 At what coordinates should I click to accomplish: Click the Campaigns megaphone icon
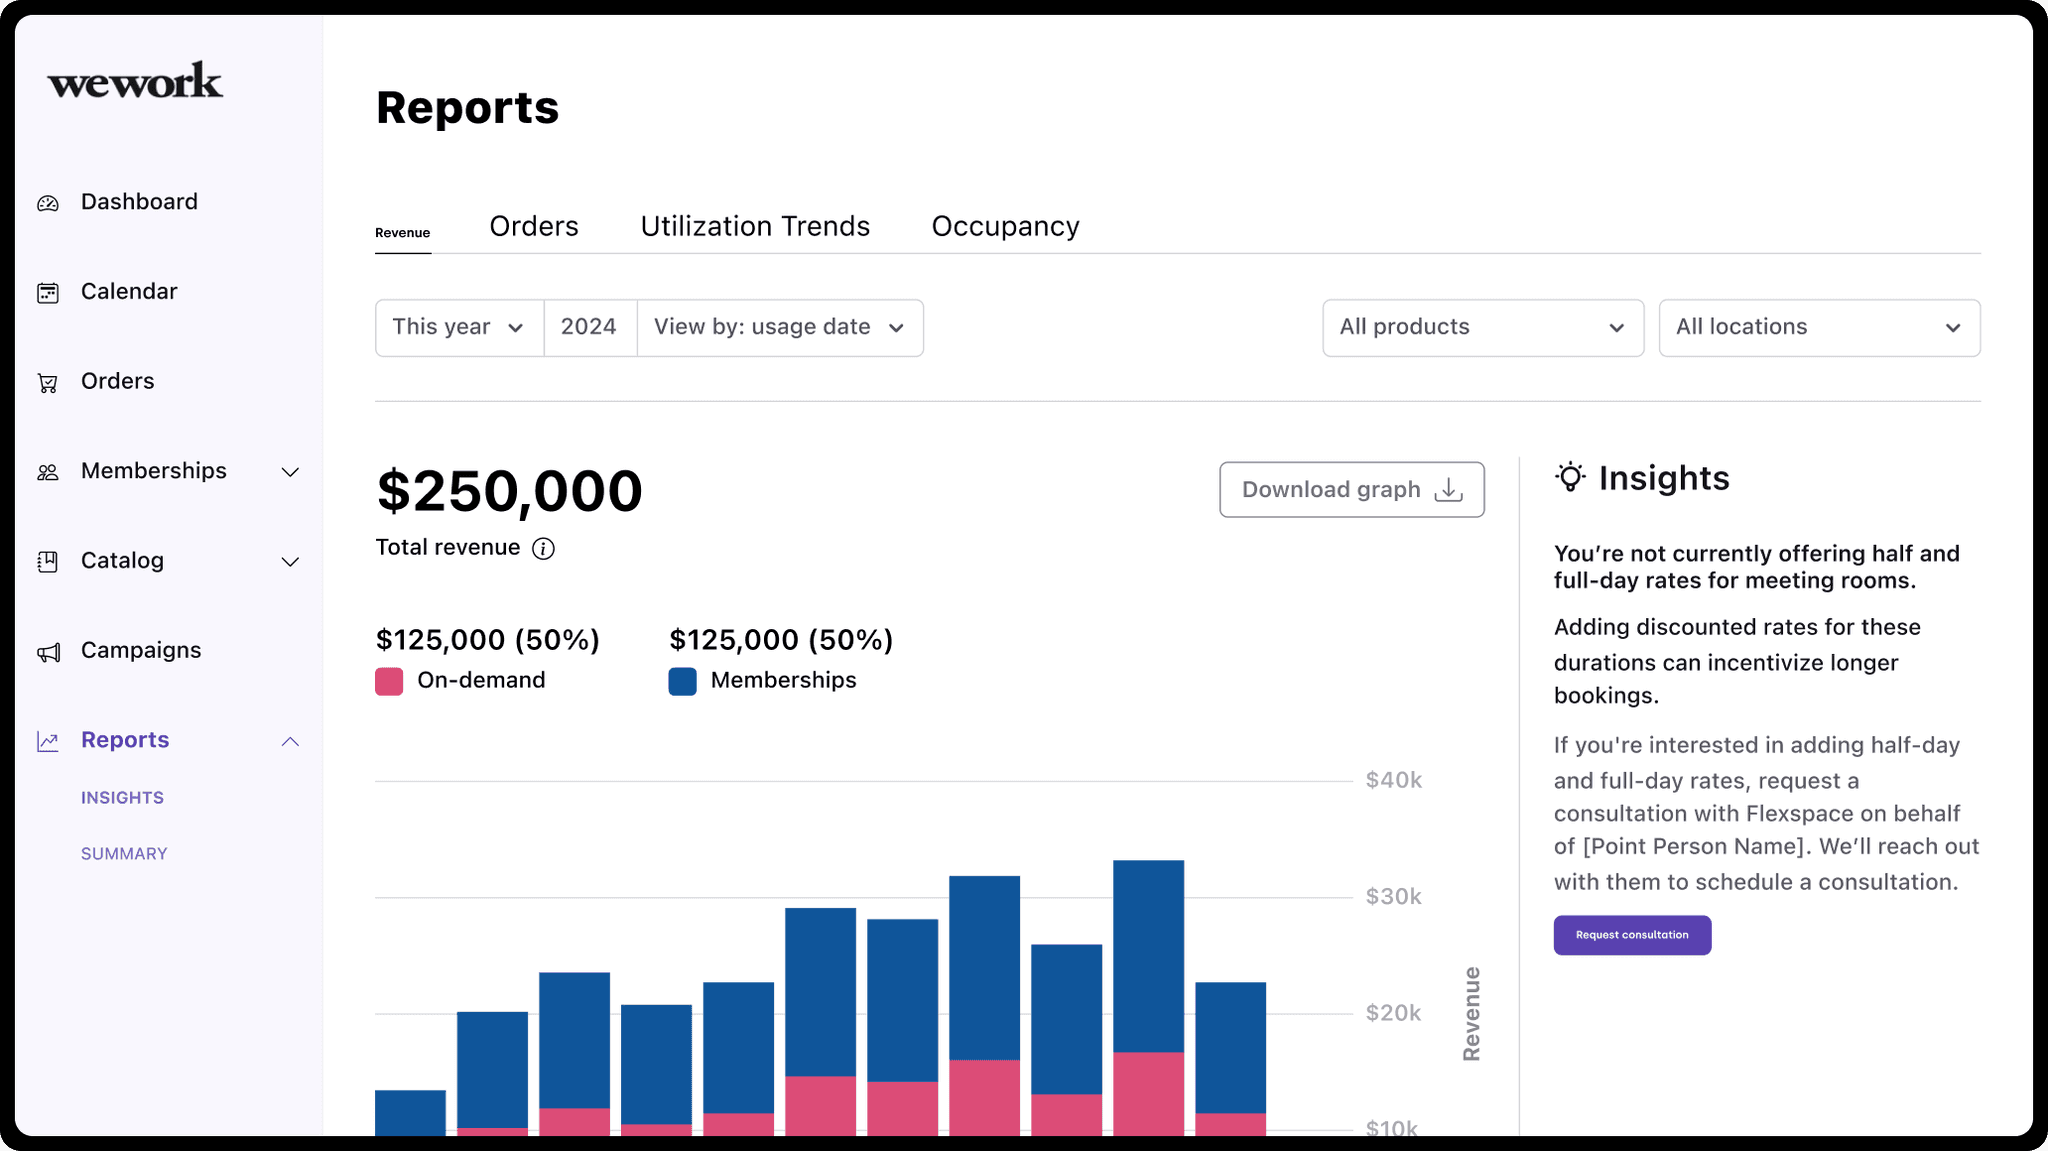click(48, 652)
